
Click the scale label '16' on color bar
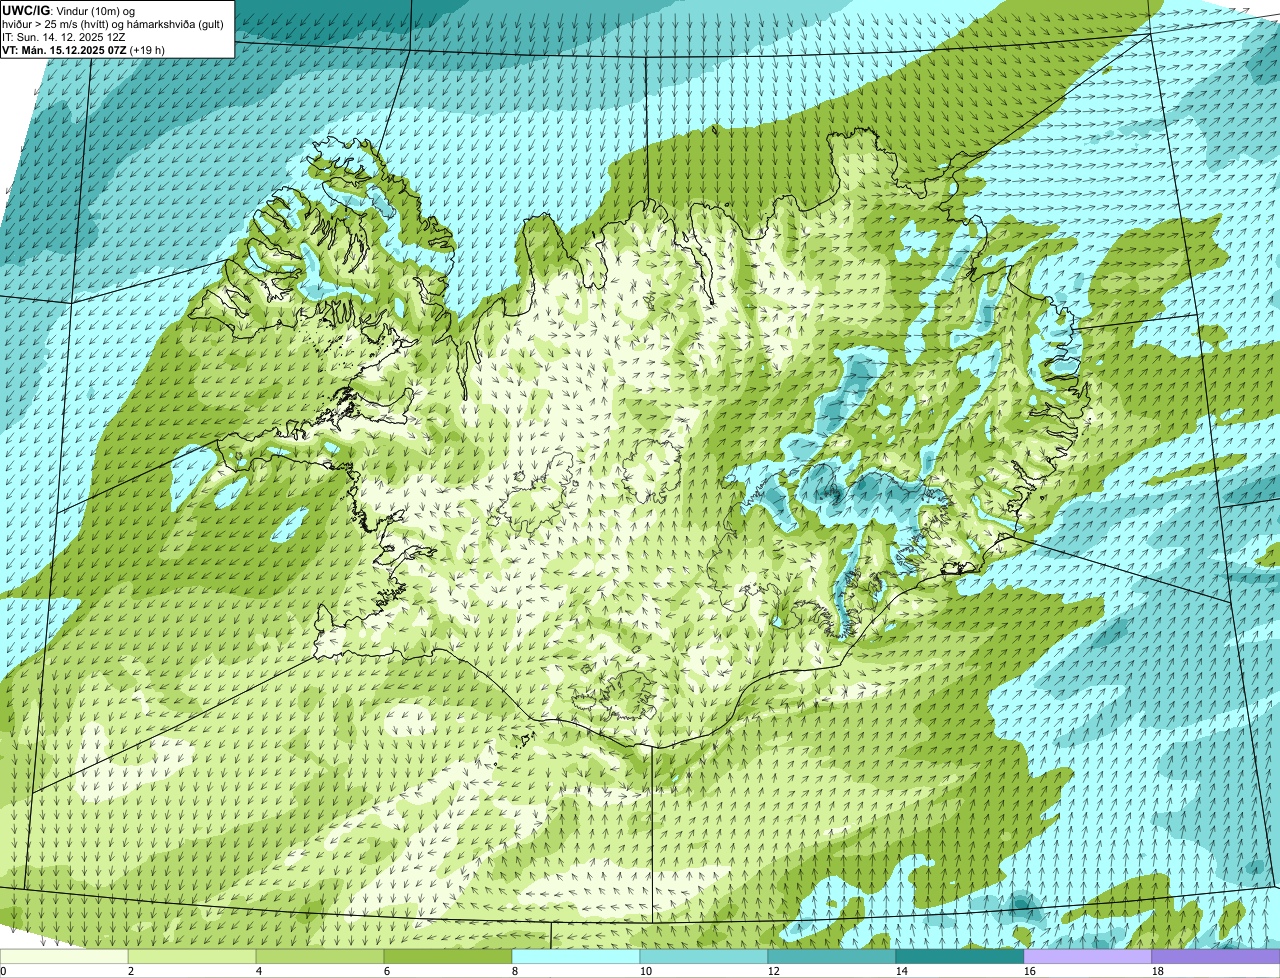point(1030,971)
